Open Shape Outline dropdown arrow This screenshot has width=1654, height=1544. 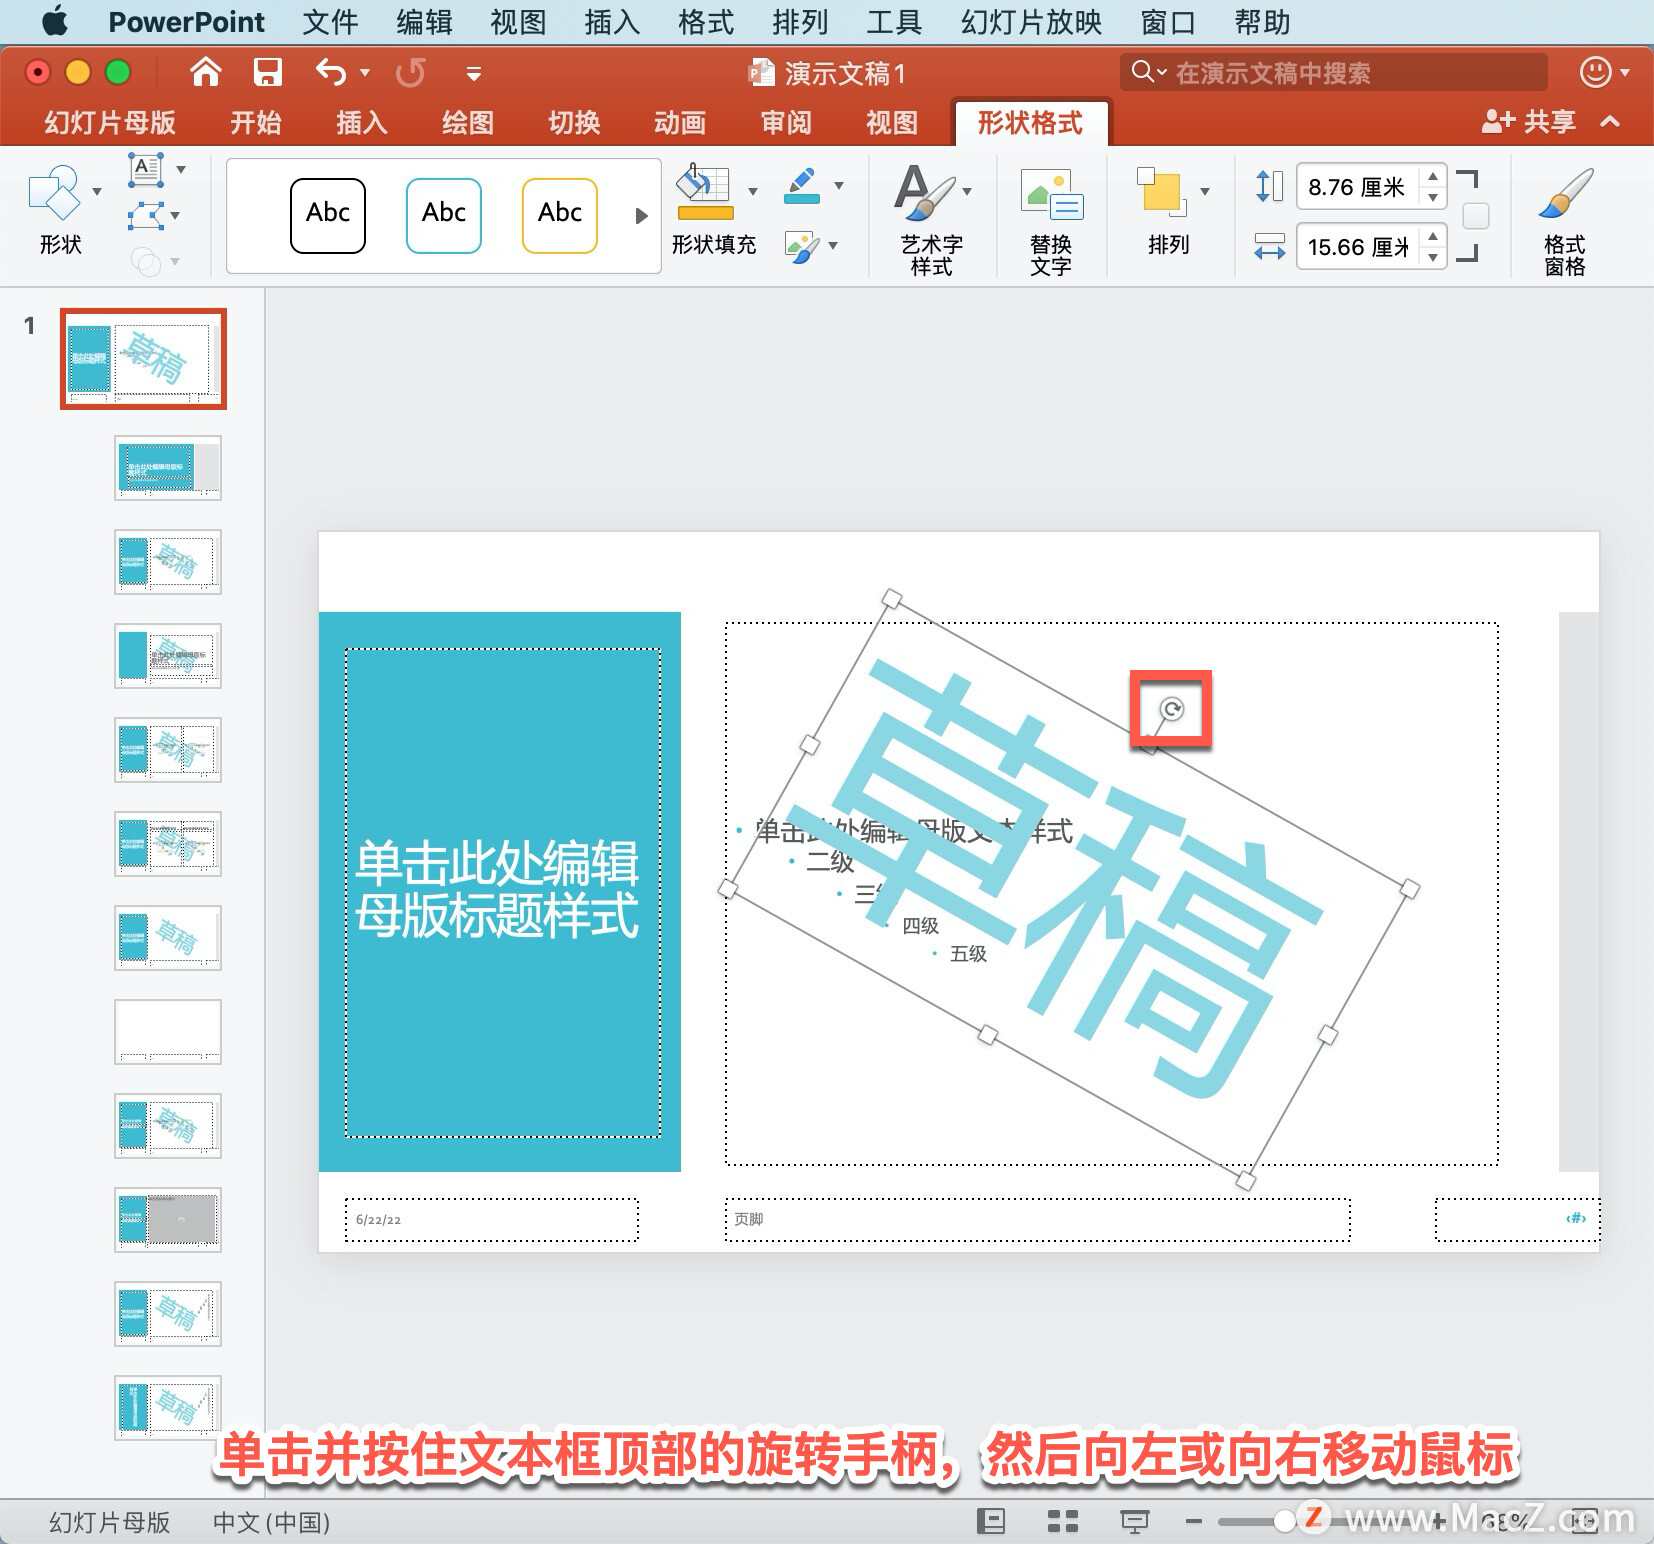838,185
